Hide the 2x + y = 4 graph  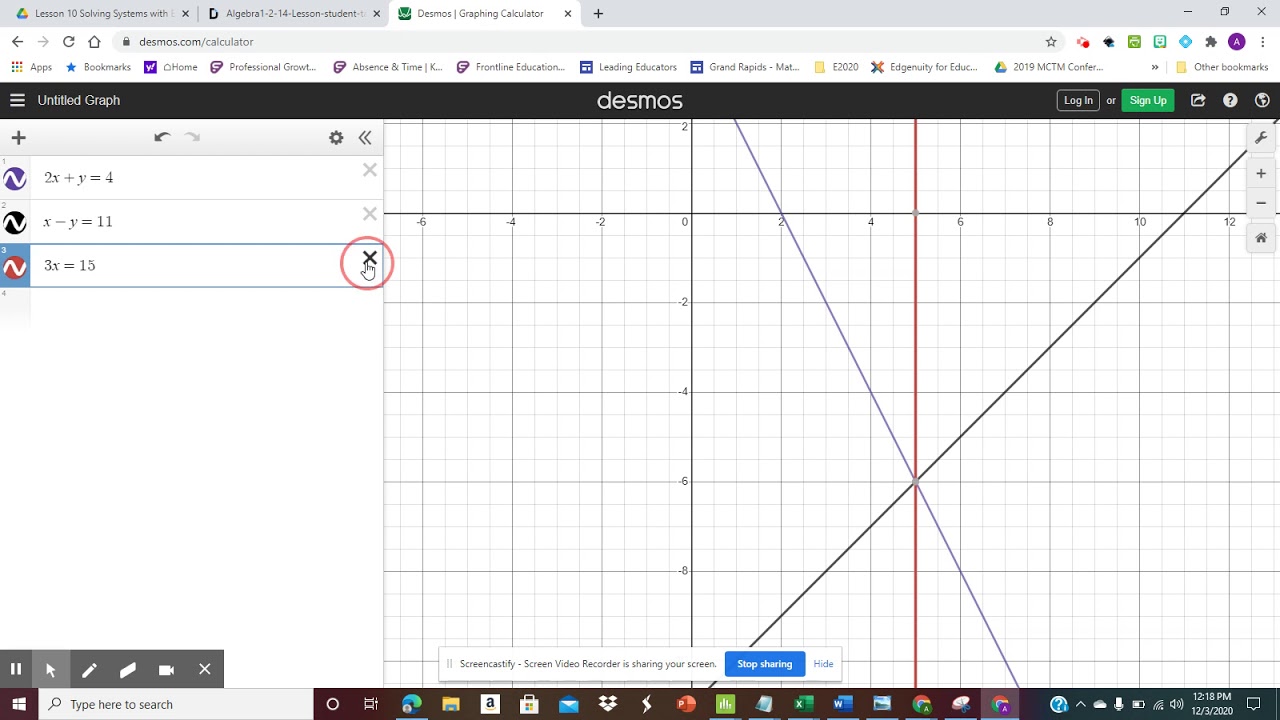[15, 179]
